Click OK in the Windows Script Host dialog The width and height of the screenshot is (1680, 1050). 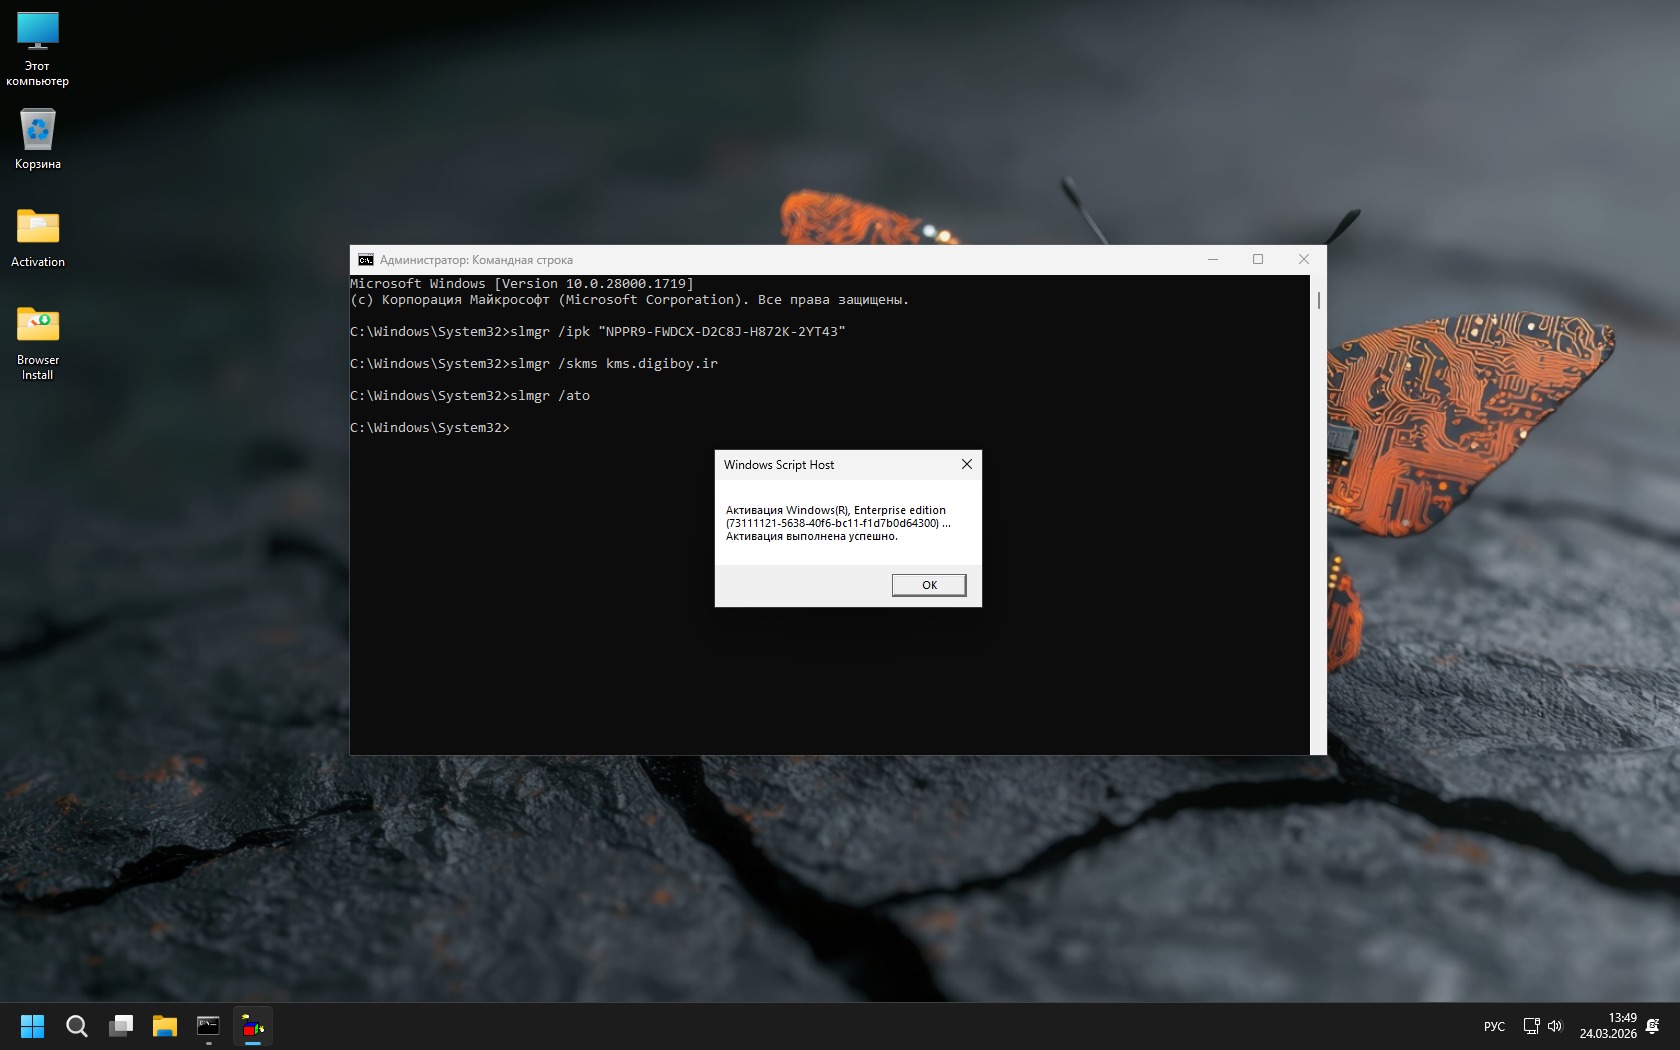[x=928, y=585]
